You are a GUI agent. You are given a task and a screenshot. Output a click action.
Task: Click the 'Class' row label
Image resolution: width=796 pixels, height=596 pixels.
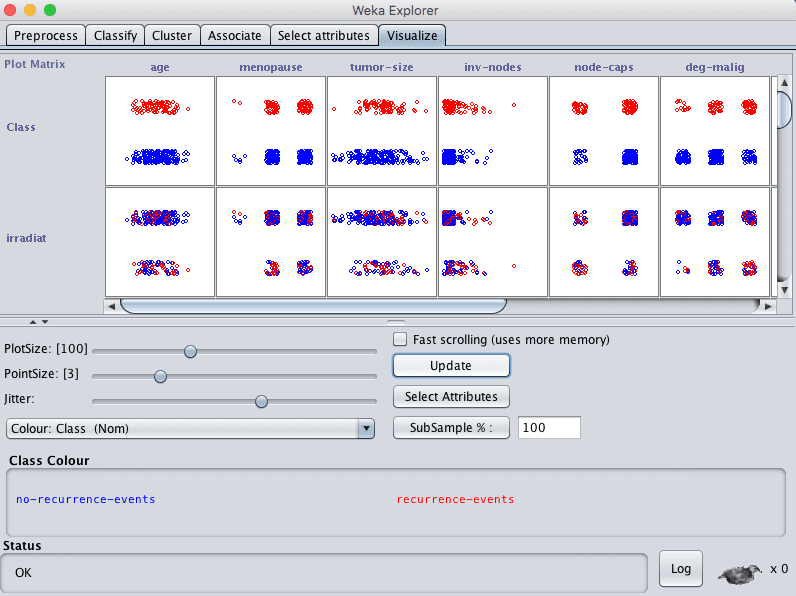click(21, 127)
